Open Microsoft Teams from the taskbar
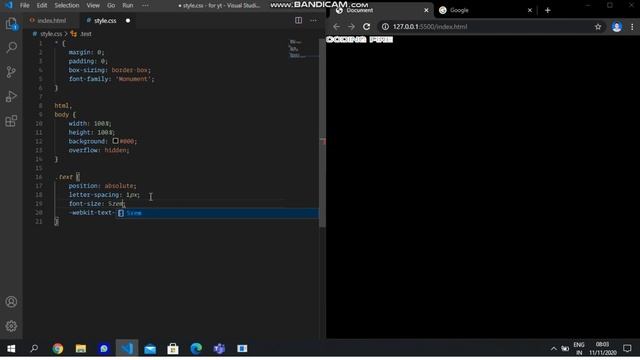This screenshot has width=640, height=360. (219, 349)
